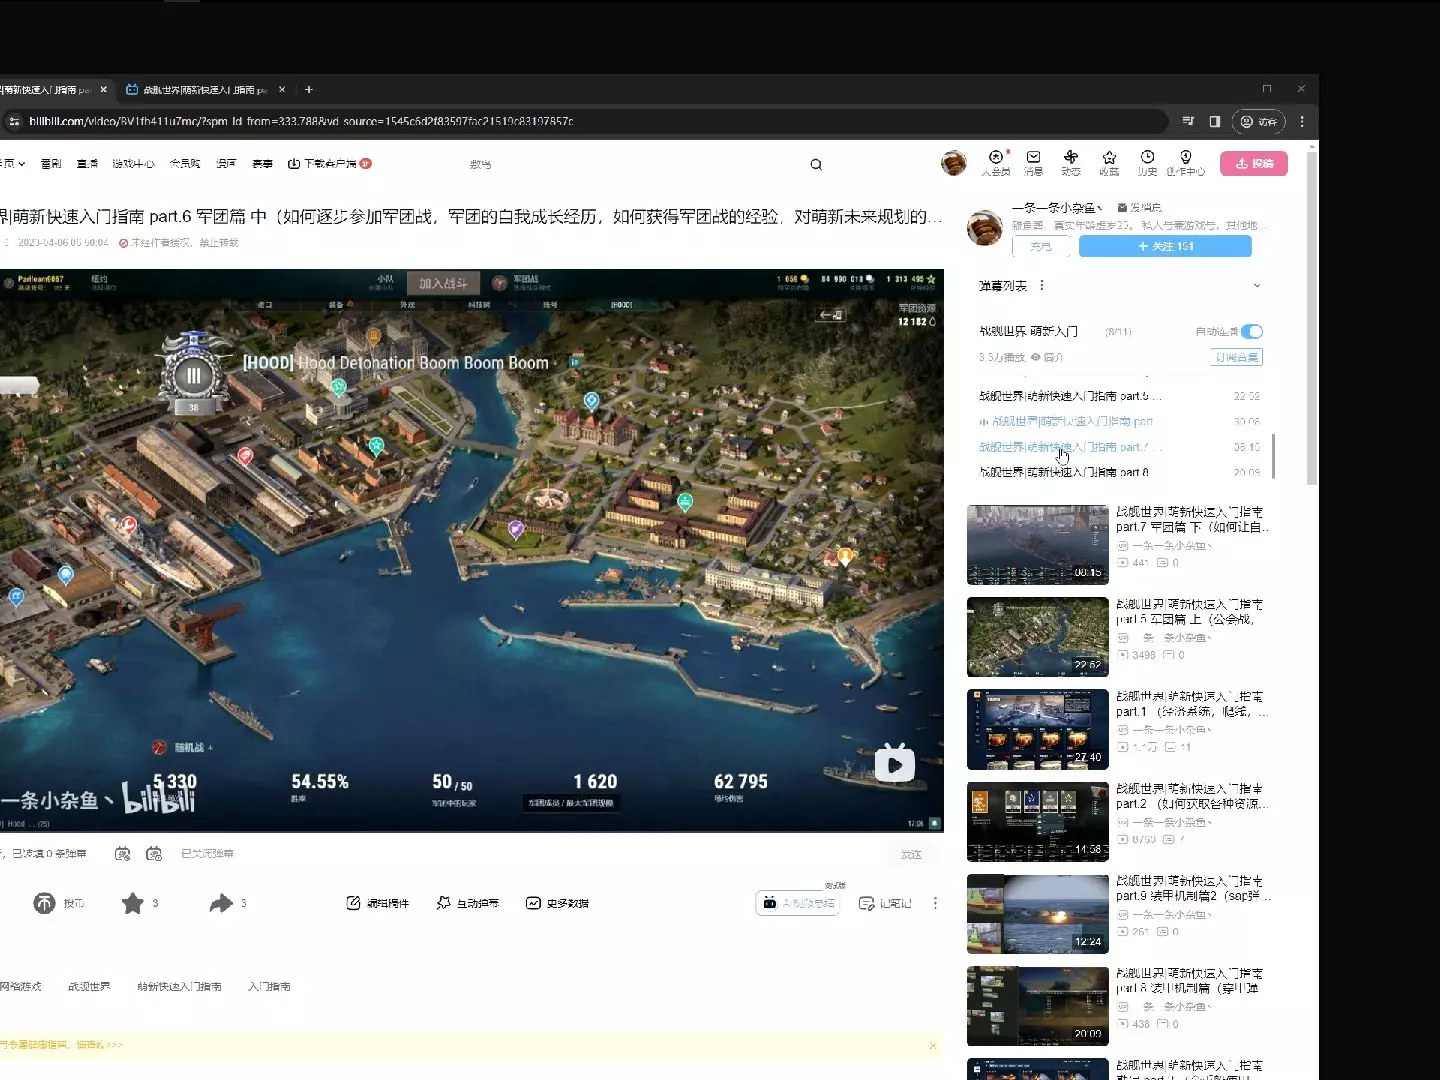Image resolution: width=1440 pixels, height=1080 pixels.
Task: Click the uploader's avatar in sidebar
Action: pyautogui.click(x=985, y=228)
